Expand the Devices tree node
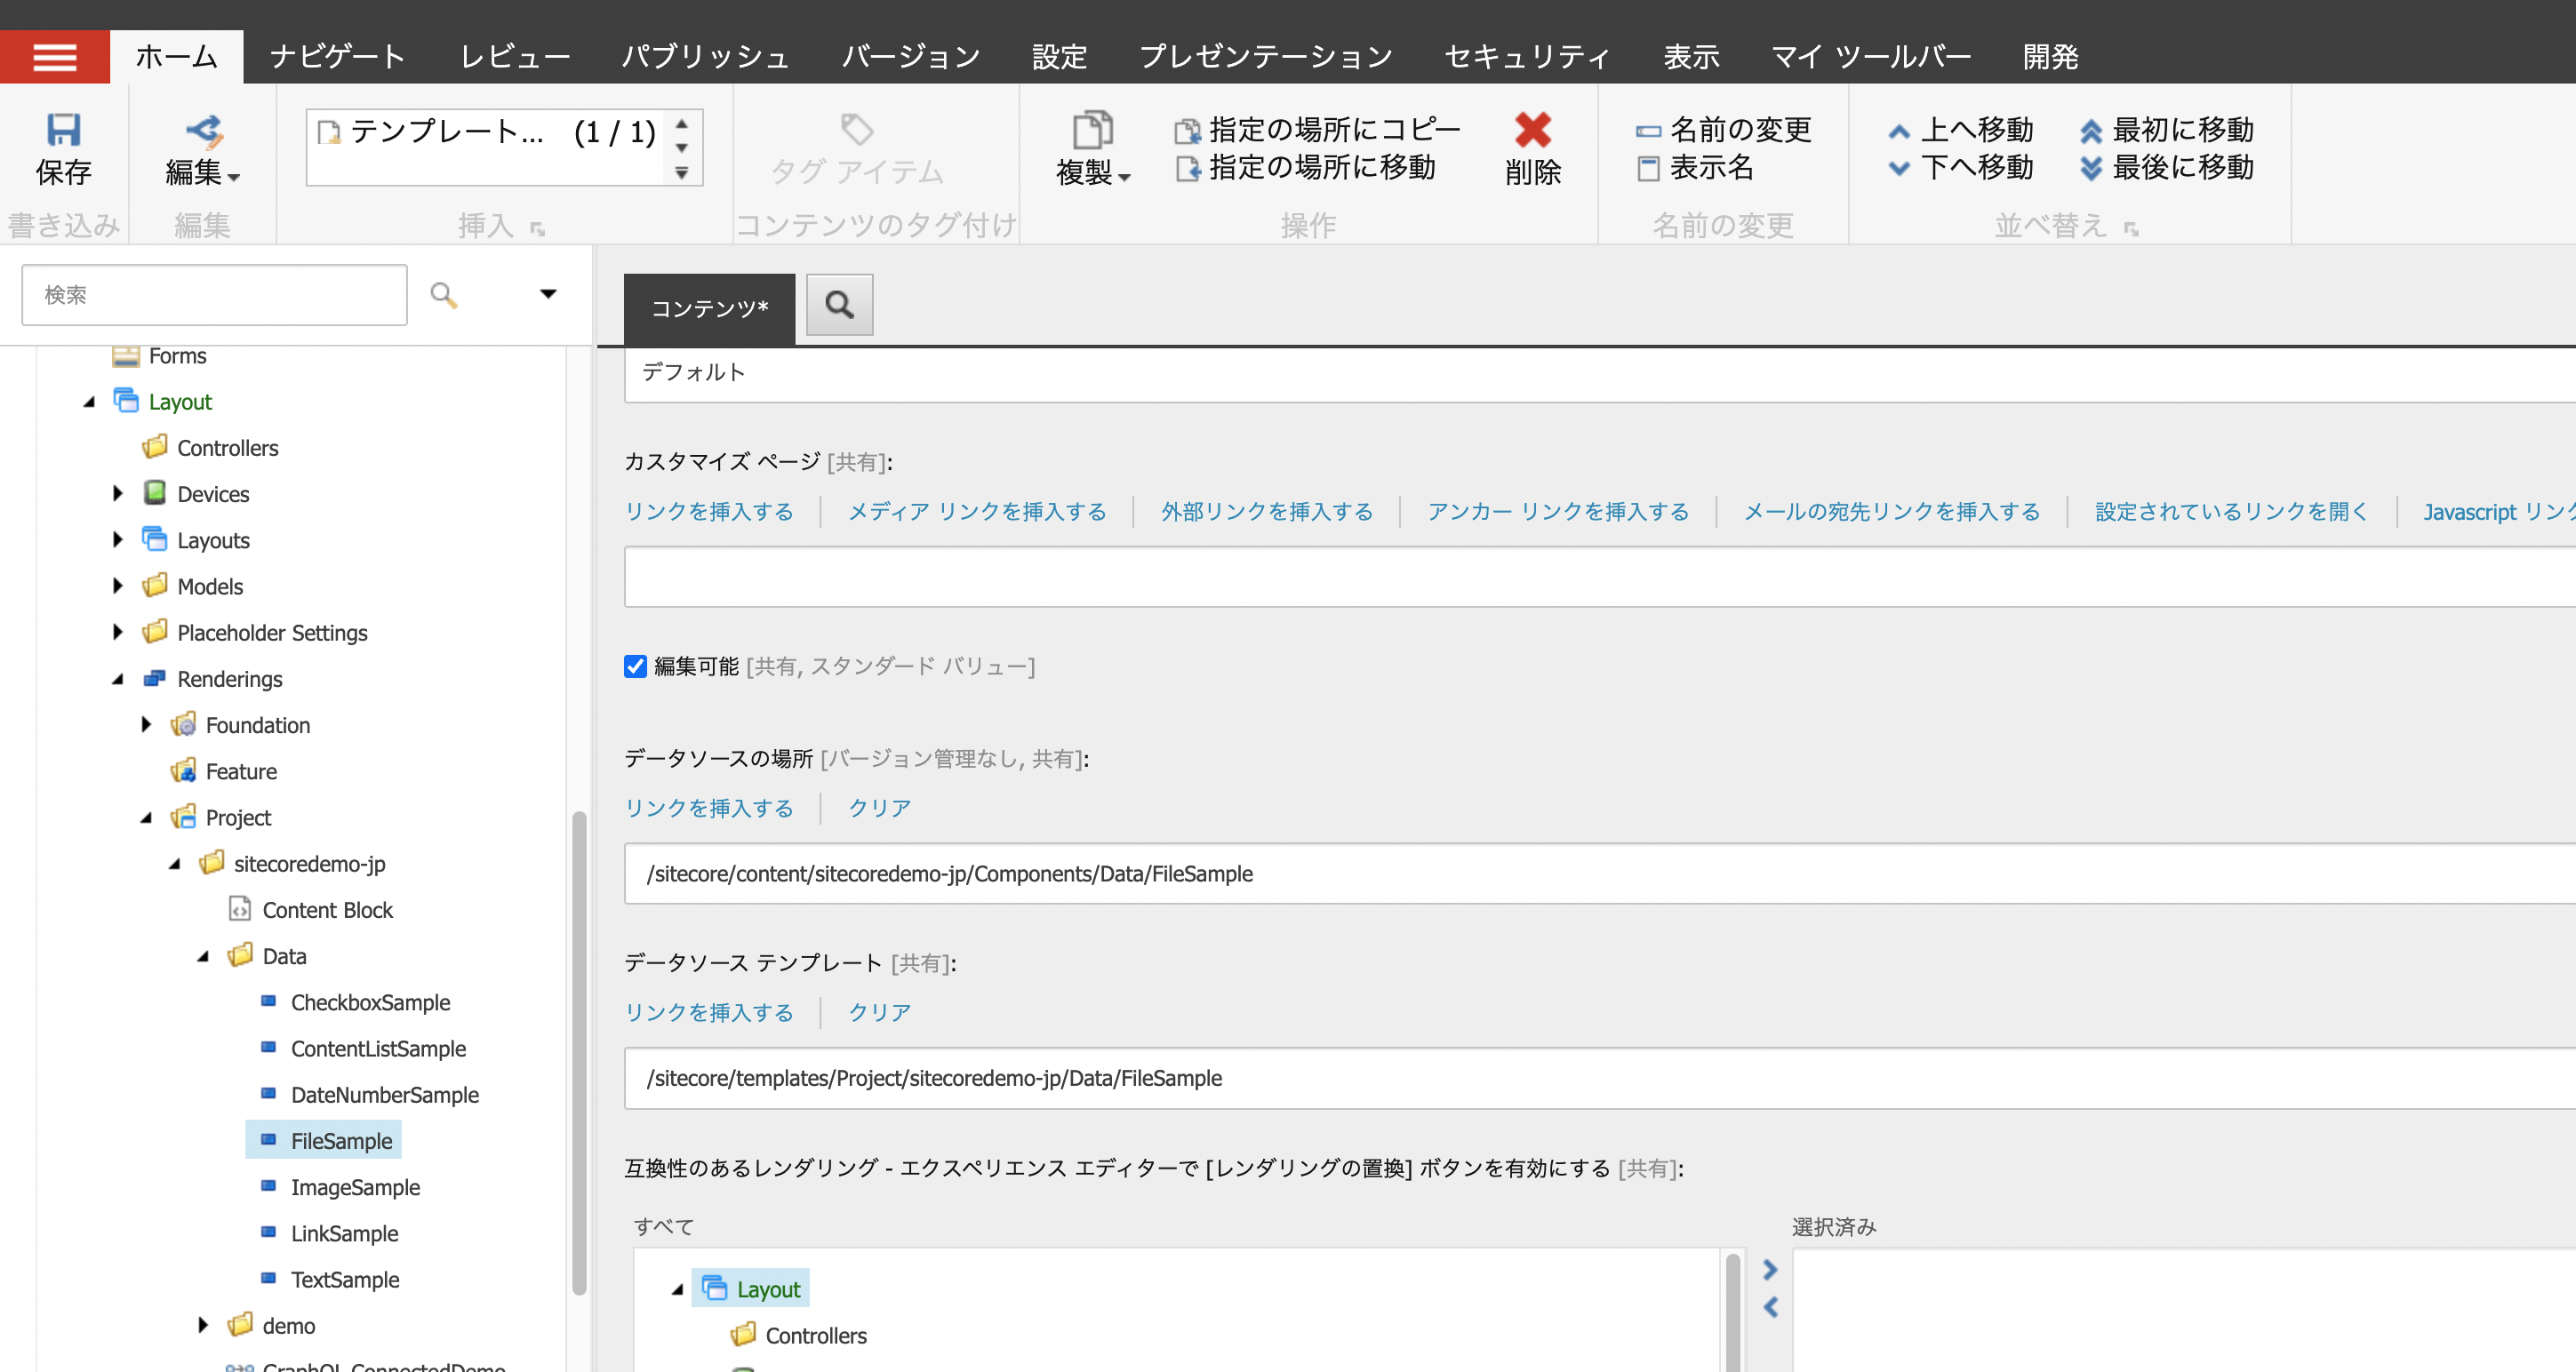2576x1372 pixels. (x=118, y=493)
